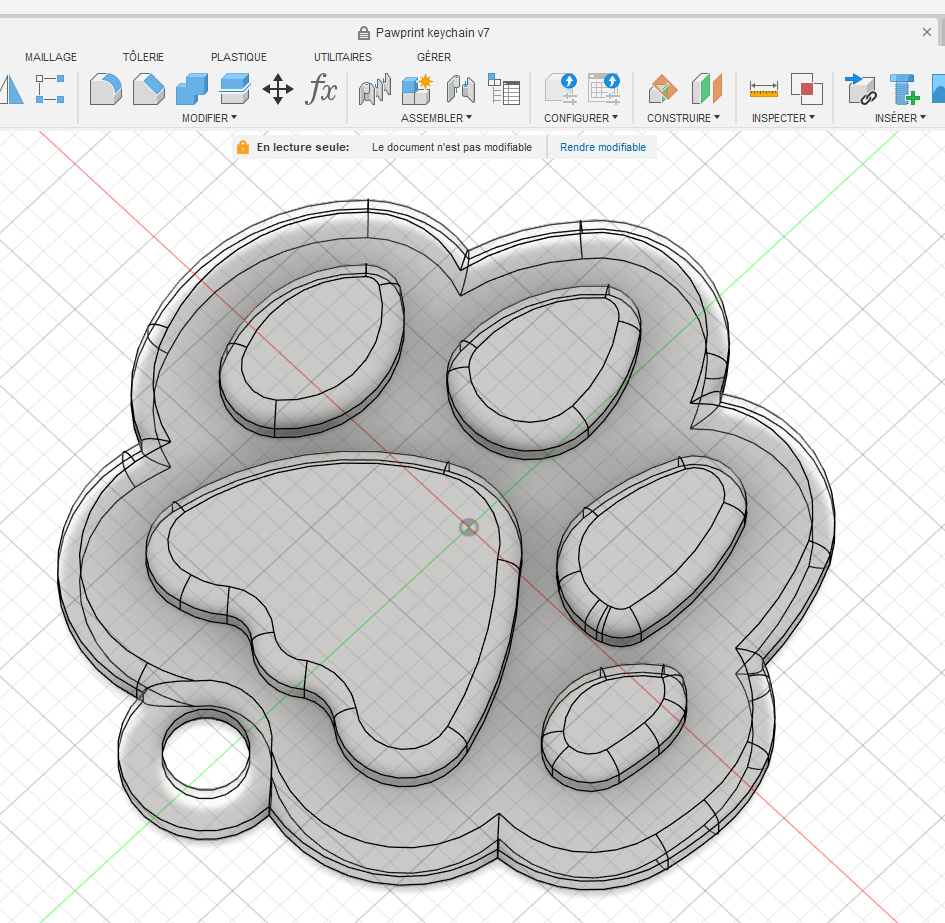Click the two blue cubes Combine icon
Viewport: 945px width, 923px height.
pos(192,89)
